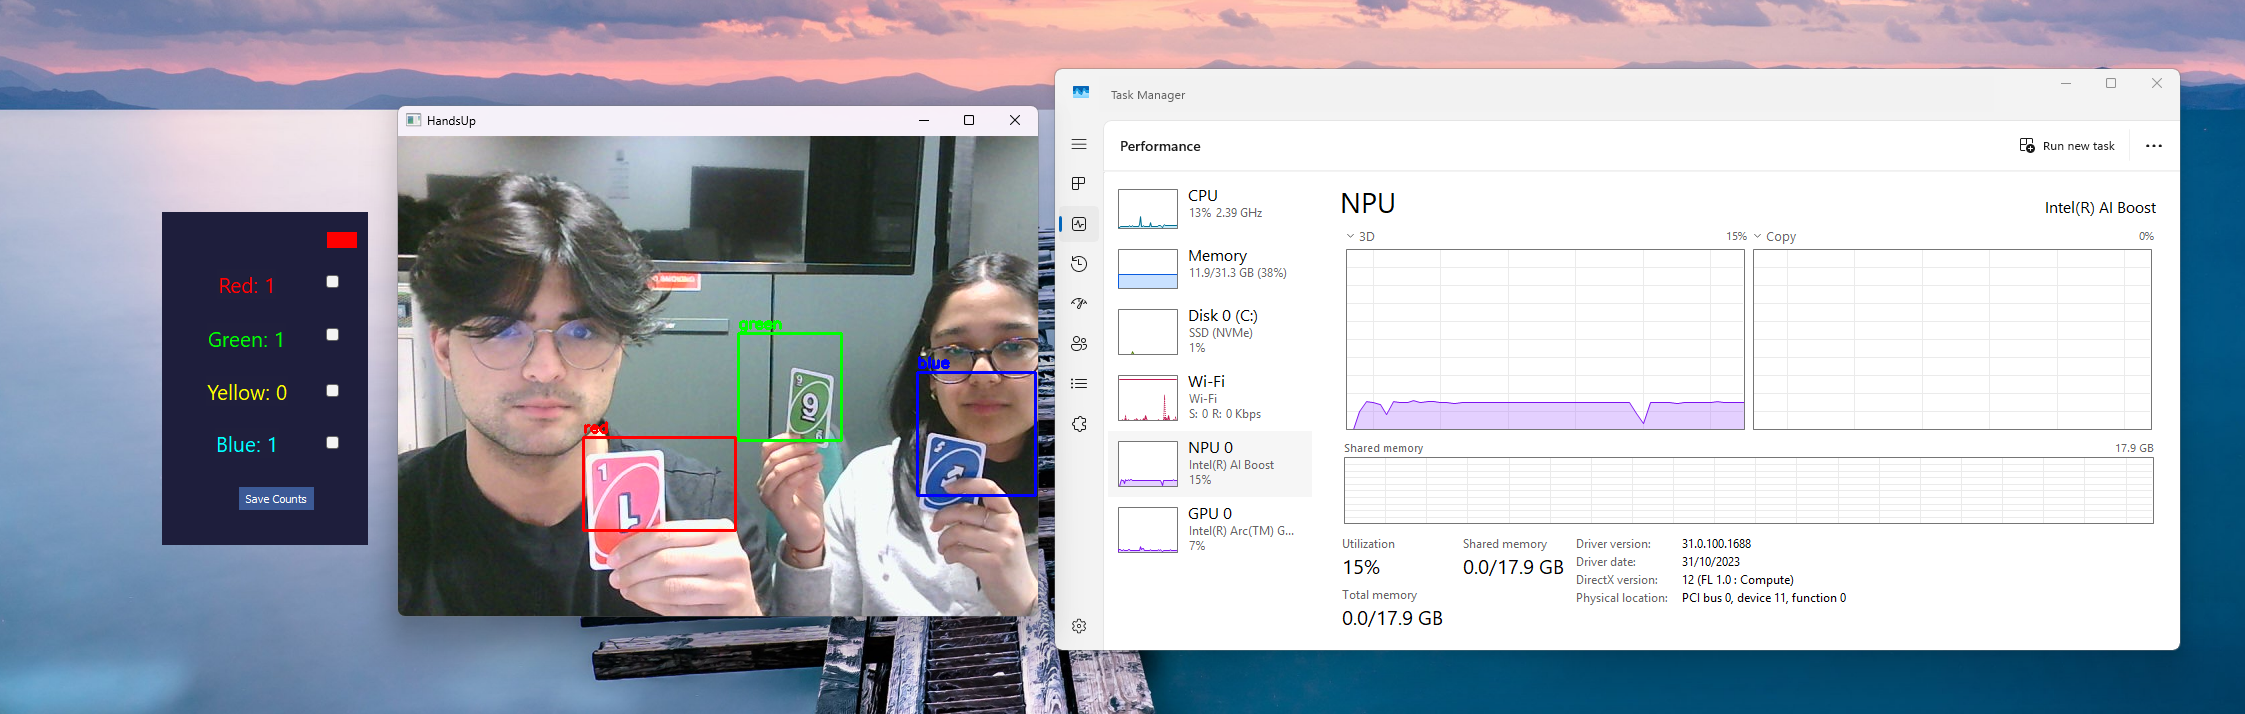Click Wi-Fi mini graph thumbnail
Viewport: 2245px width, 714px height.
[1148, 398]
